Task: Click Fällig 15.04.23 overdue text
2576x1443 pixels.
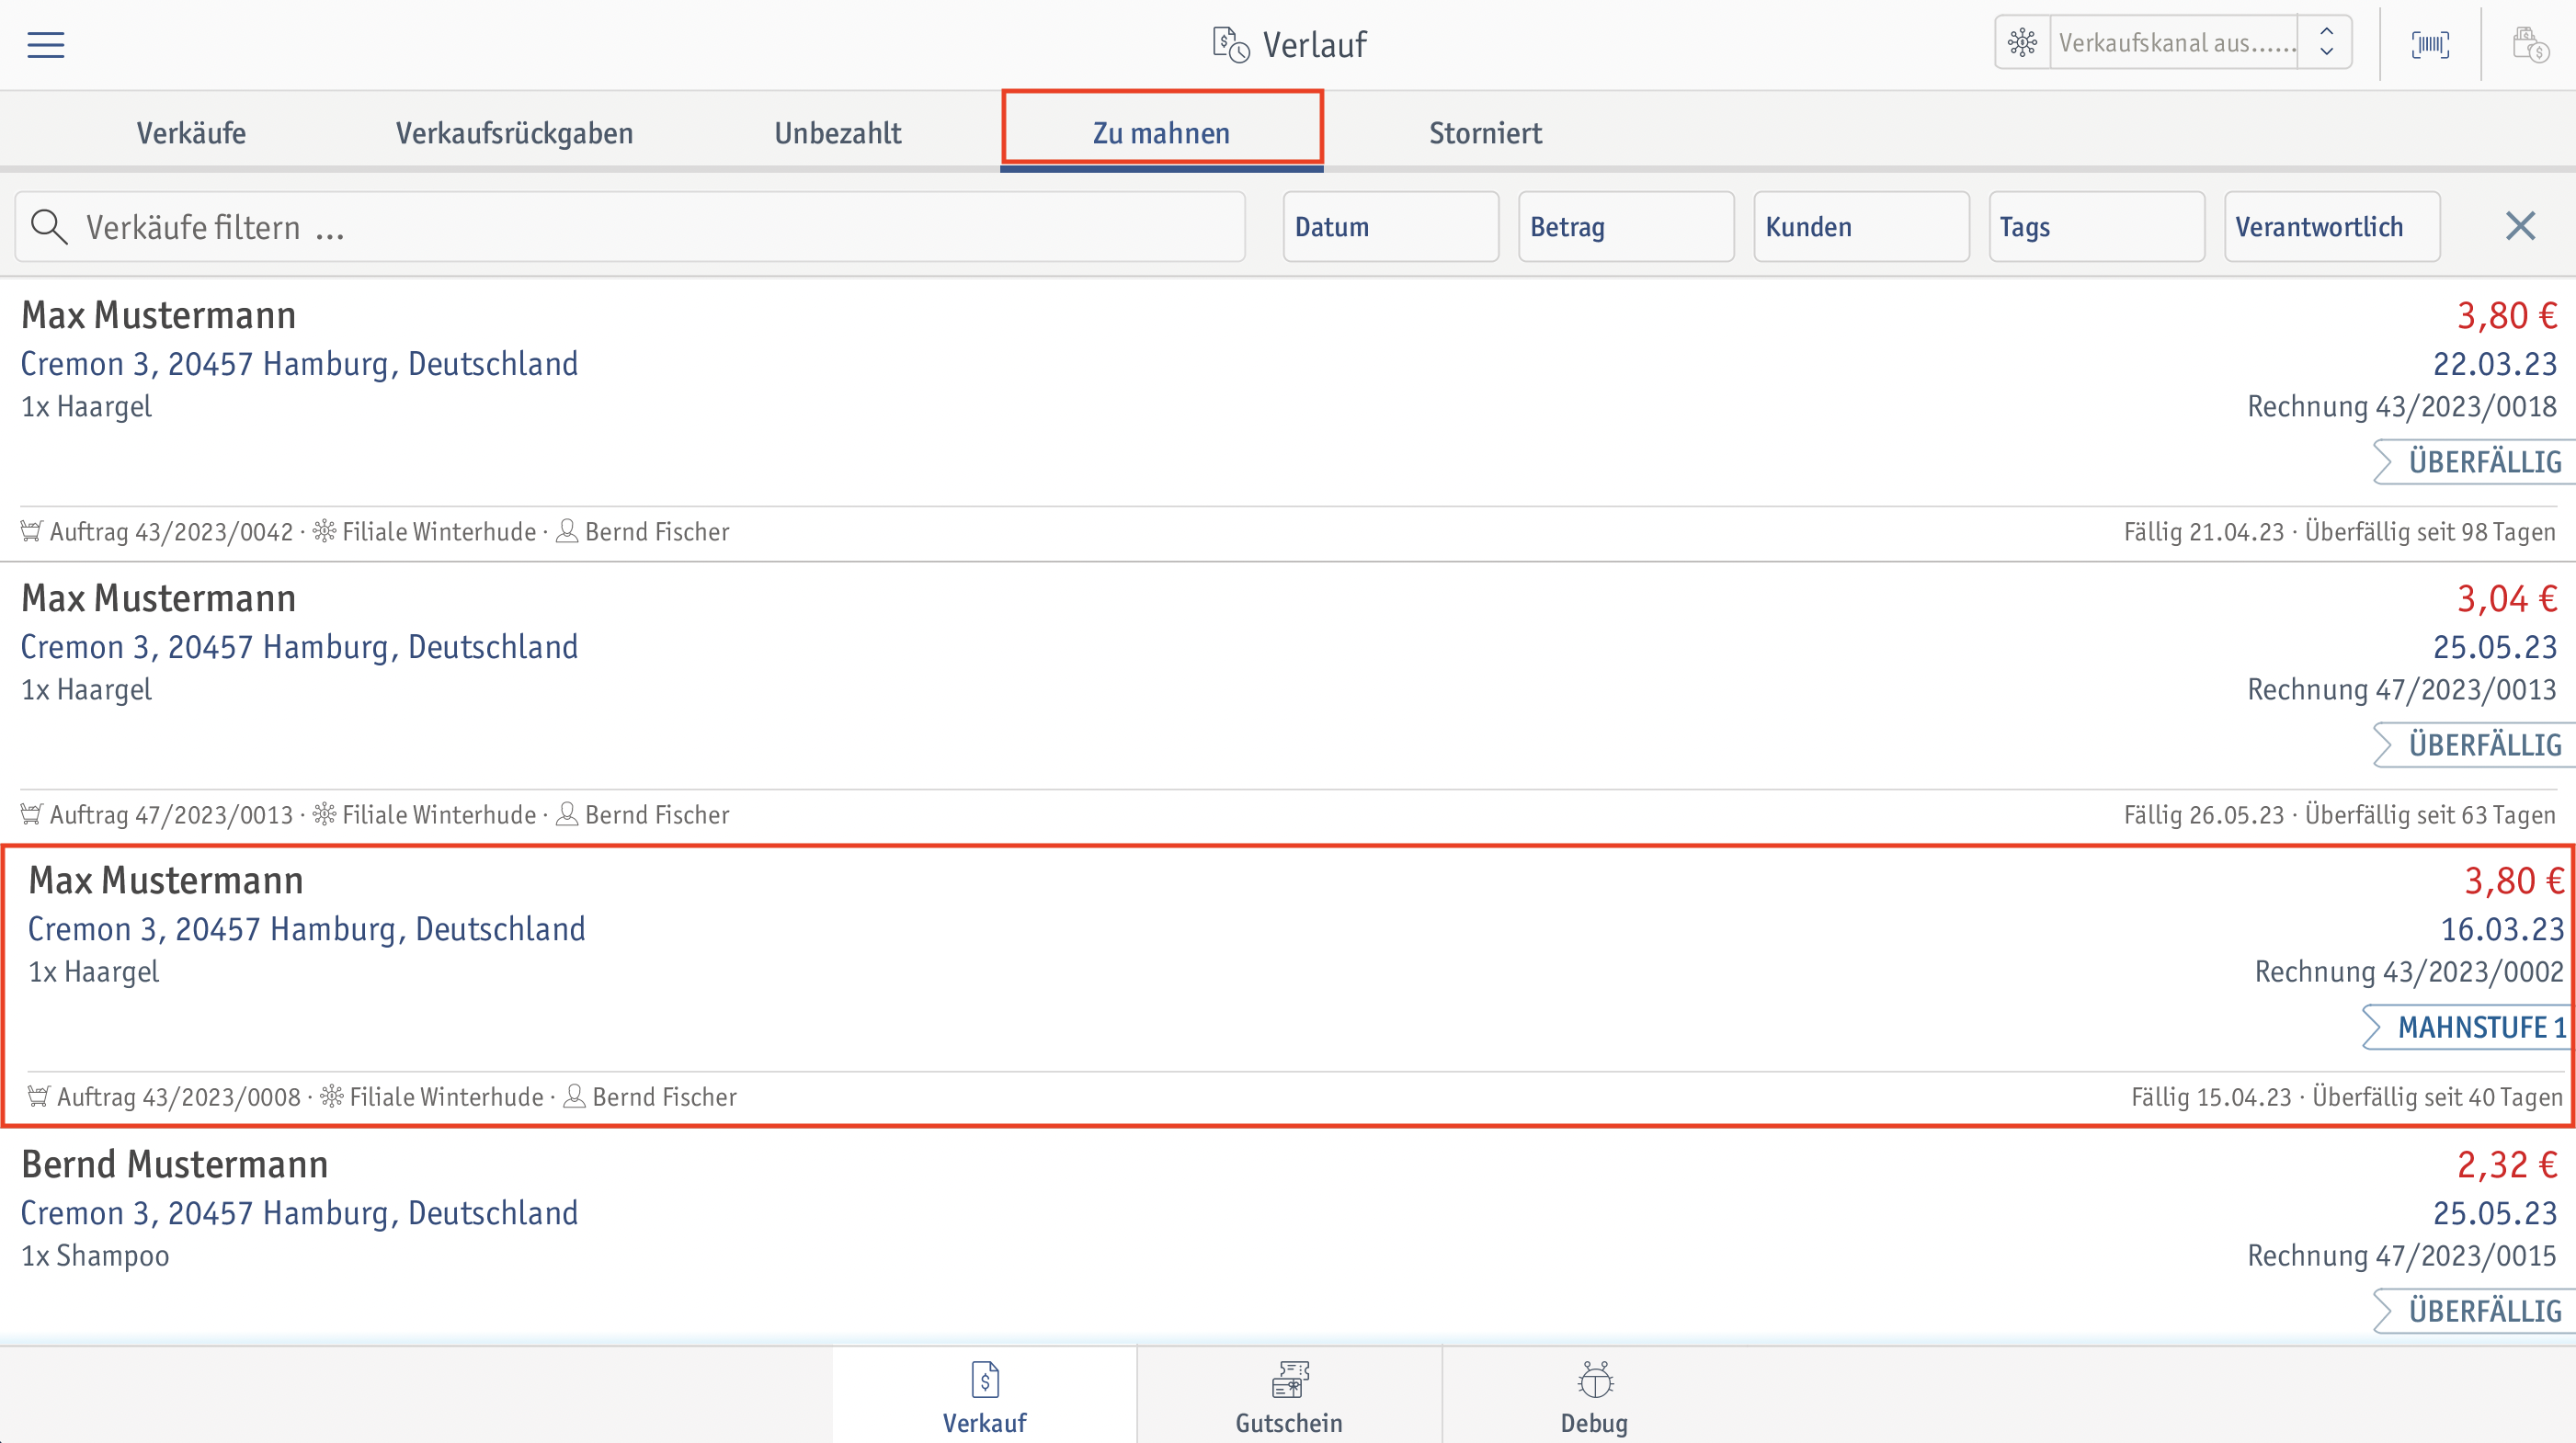Action: tap(2347, 1097)
